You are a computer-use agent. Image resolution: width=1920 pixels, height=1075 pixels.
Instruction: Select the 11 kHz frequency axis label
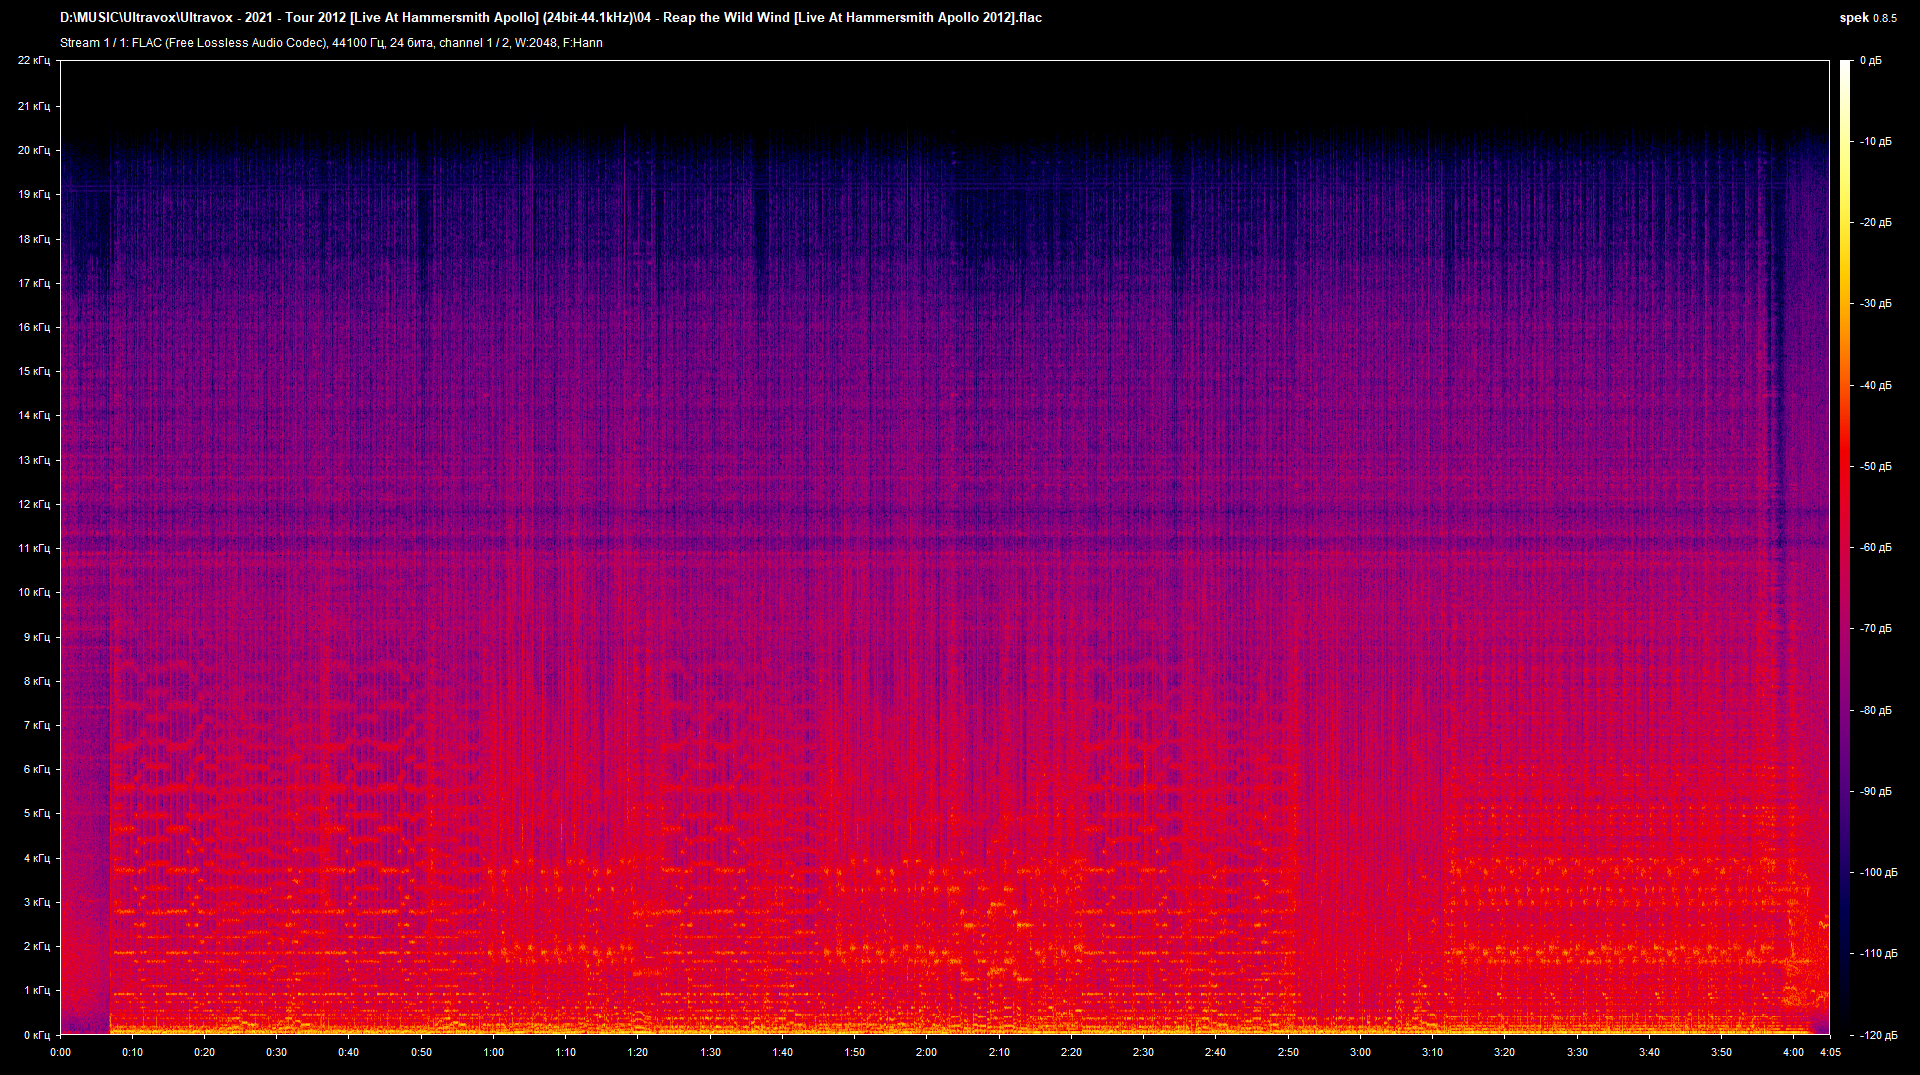tap(33, 548)
